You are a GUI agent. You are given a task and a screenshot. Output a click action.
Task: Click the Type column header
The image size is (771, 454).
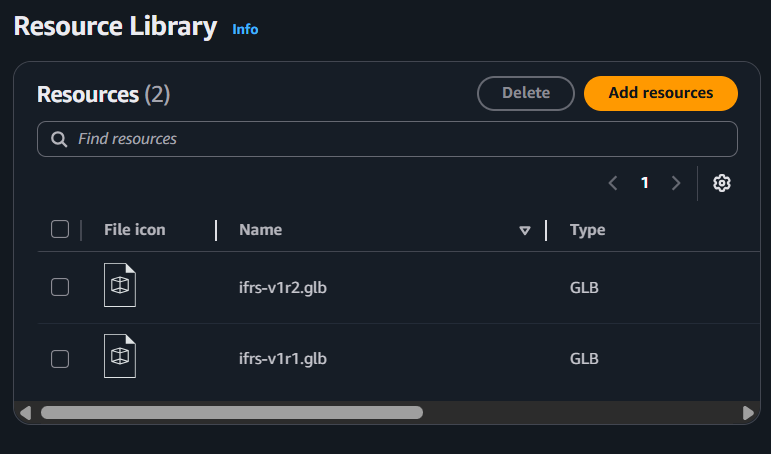(587, 230)
